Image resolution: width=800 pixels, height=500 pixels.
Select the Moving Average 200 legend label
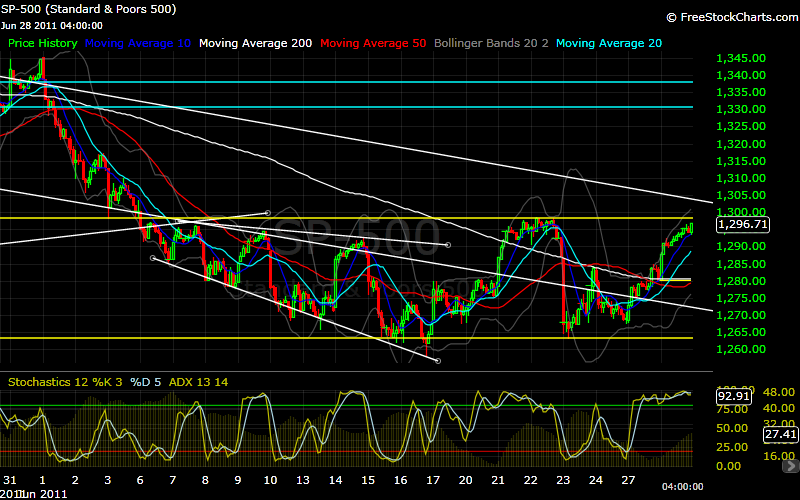(256, 43)
